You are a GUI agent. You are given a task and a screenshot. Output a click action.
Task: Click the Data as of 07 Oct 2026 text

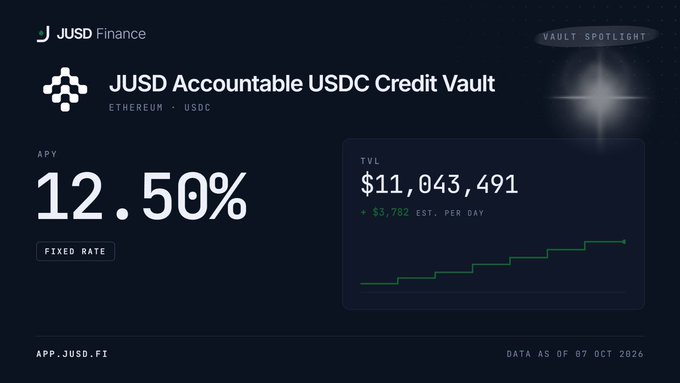(x=575, y=354)
